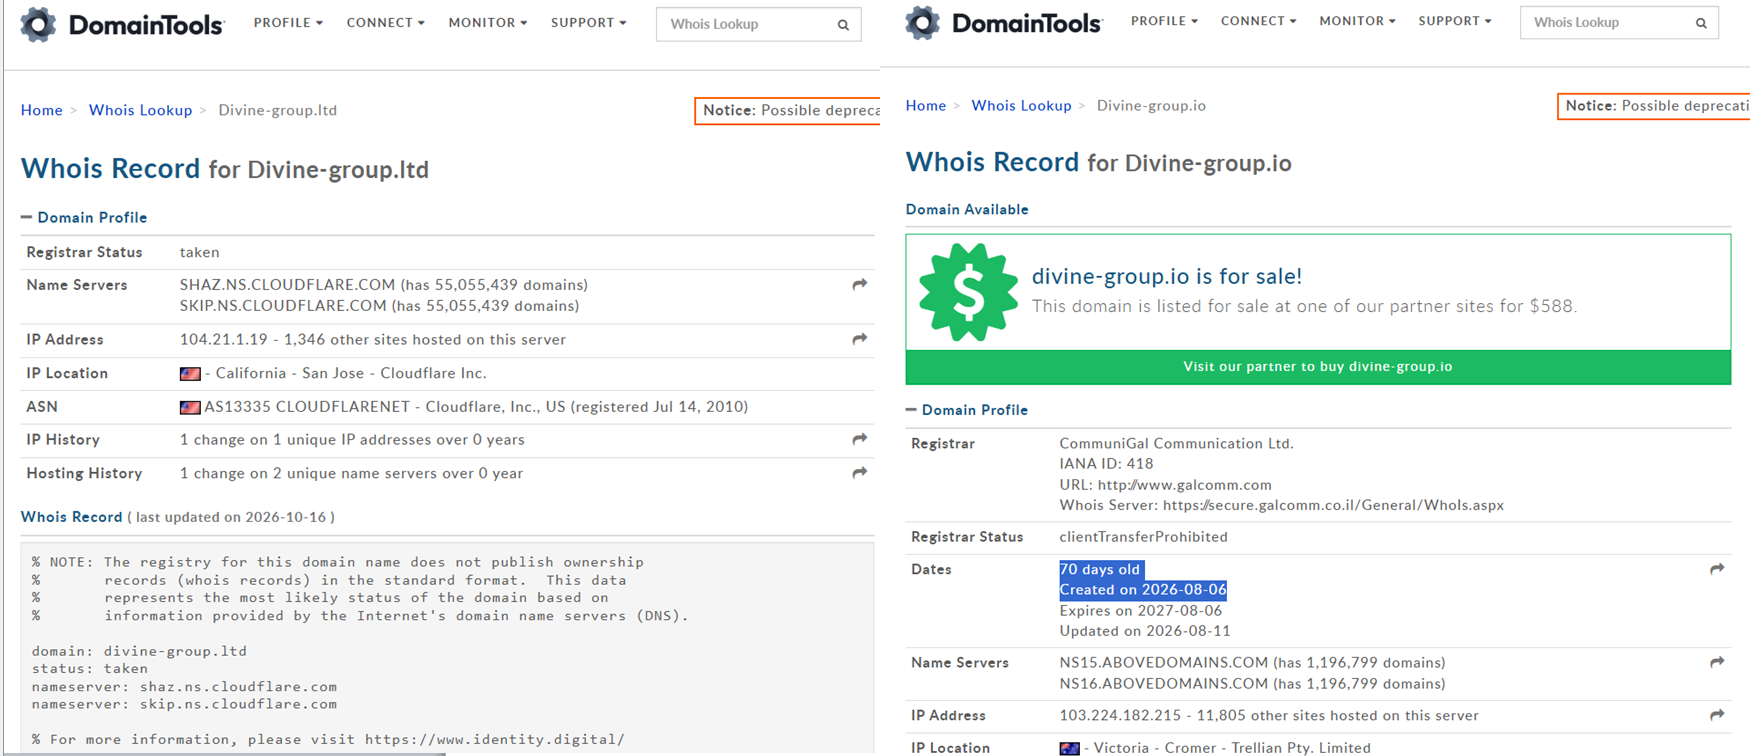This screenshot has width=1750, height=756.
Task: Click search magnifier icon in the Divine-group.ltd page
Action: coord(843,25)
